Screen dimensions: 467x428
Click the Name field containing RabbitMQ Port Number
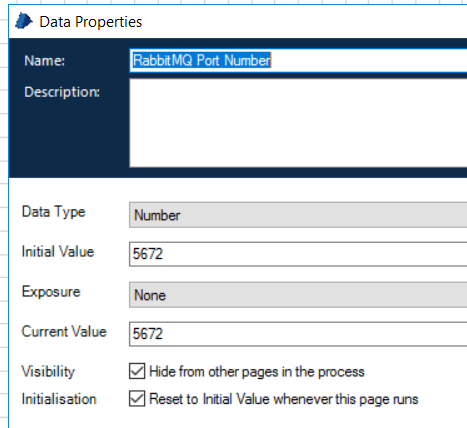click(x=298, y=60)
